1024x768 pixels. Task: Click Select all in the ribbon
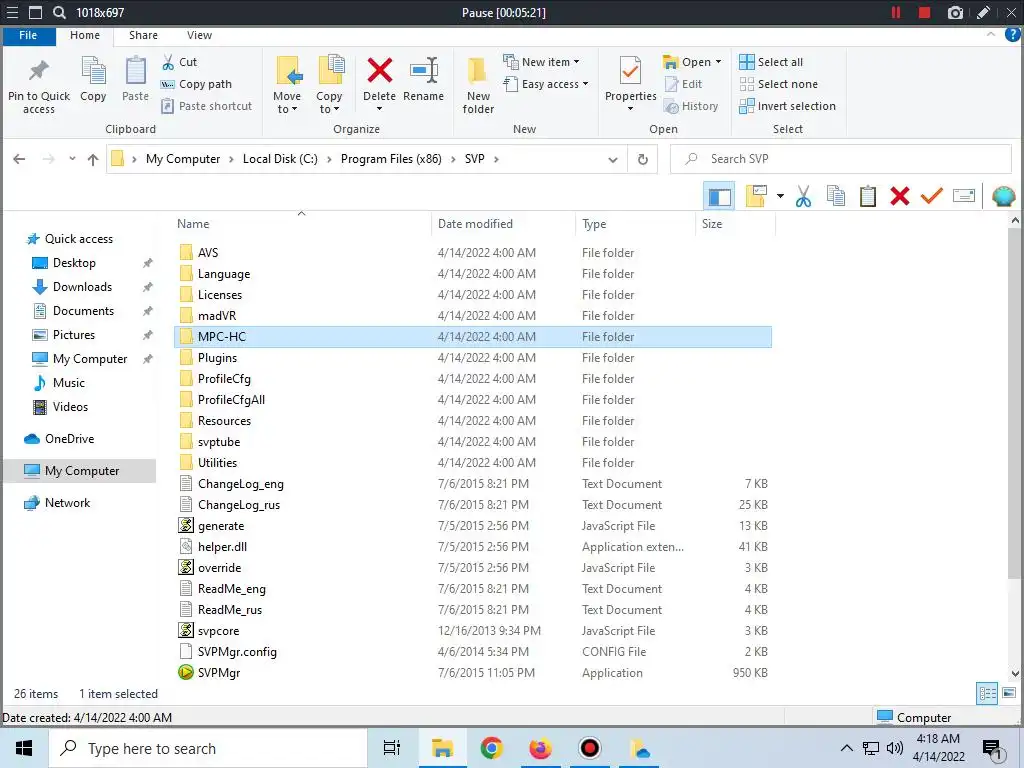[771, 62]
